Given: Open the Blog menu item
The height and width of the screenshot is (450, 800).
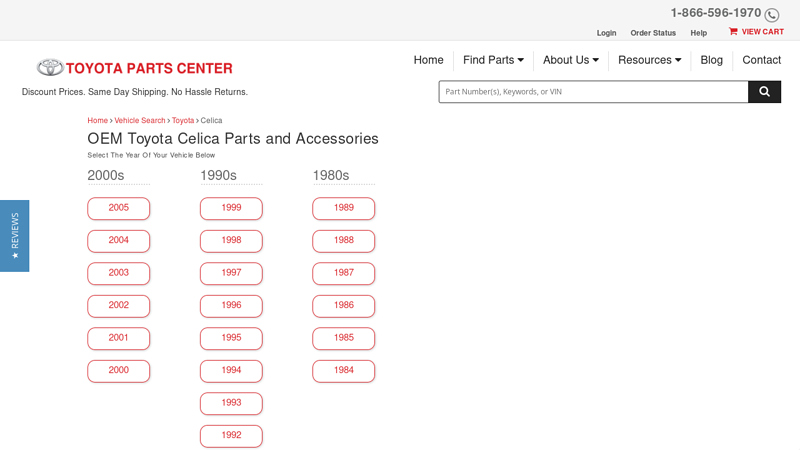Looking at the screenshot, I should pos(711,60).
